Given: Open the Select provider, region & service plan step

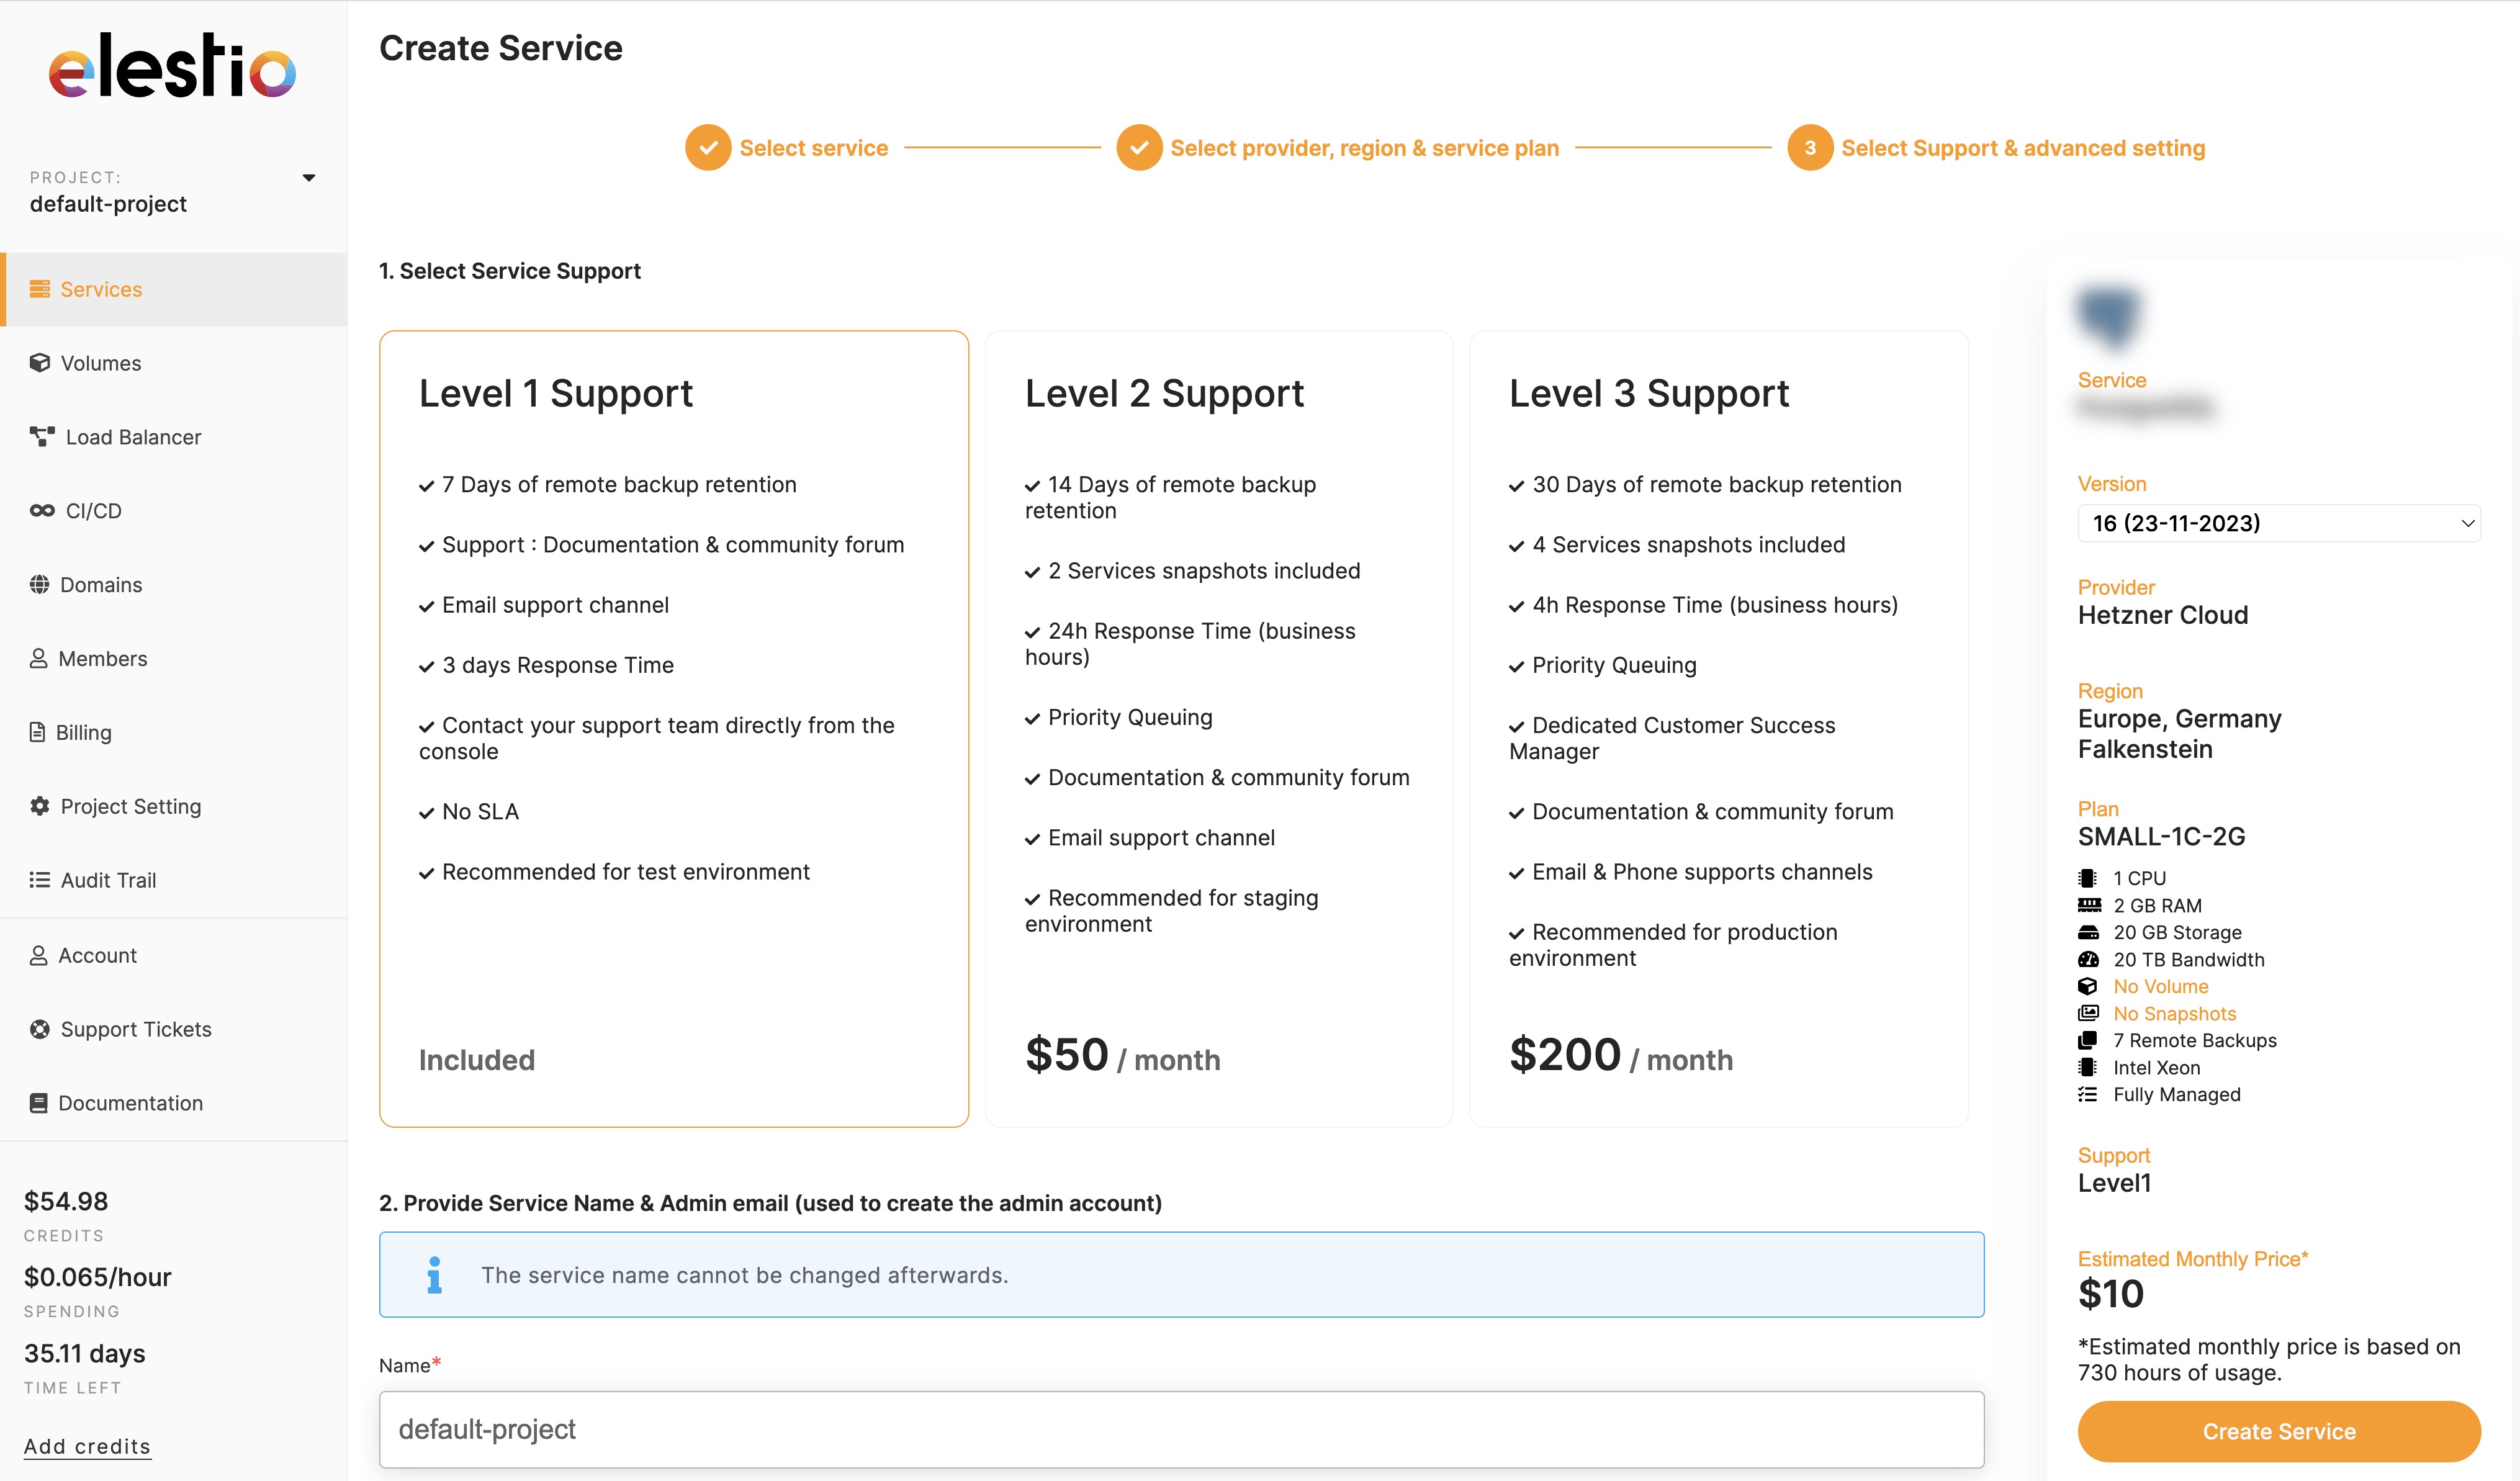Looking at the screenshot, I should click(1365, 147).
